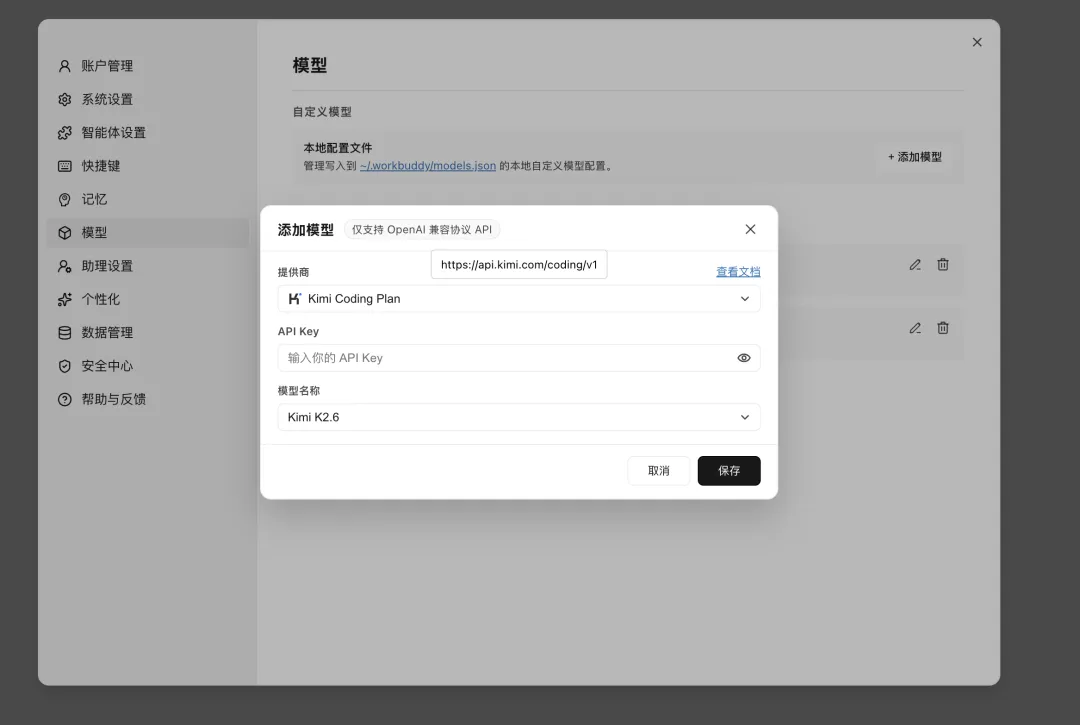Screen dimensions: 1080x725
Task: Click the https://api.kimi.com/coding/v1 tooltip text
Action: click(x=519, y=264)
